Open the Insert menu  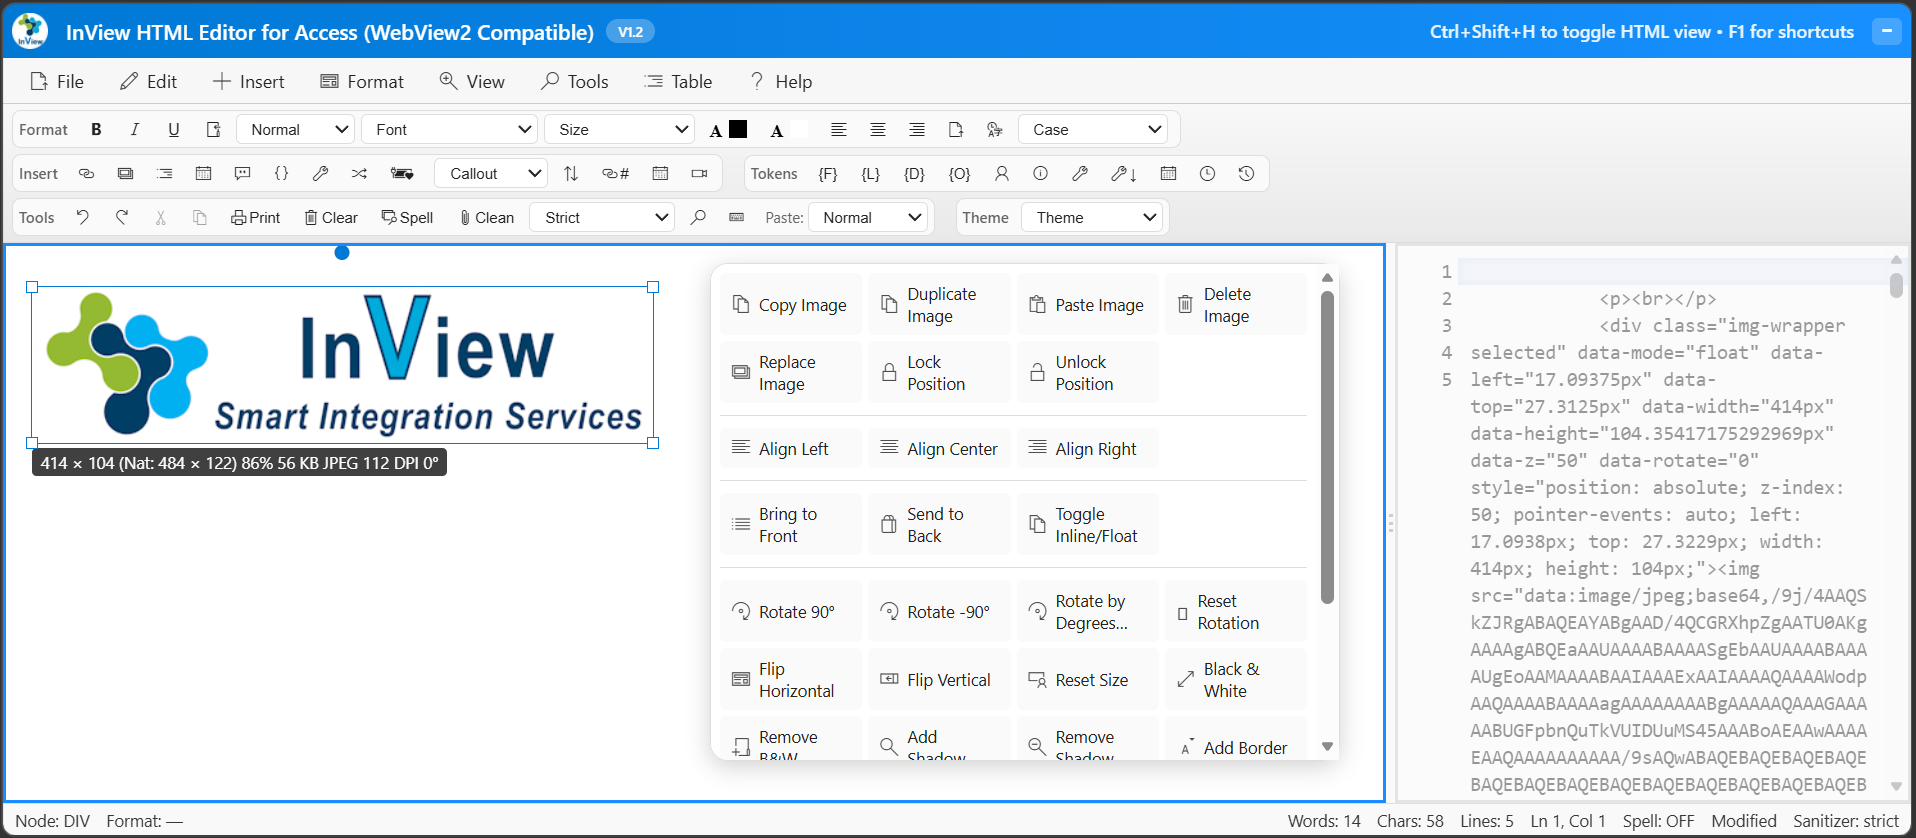click(249, 81)
